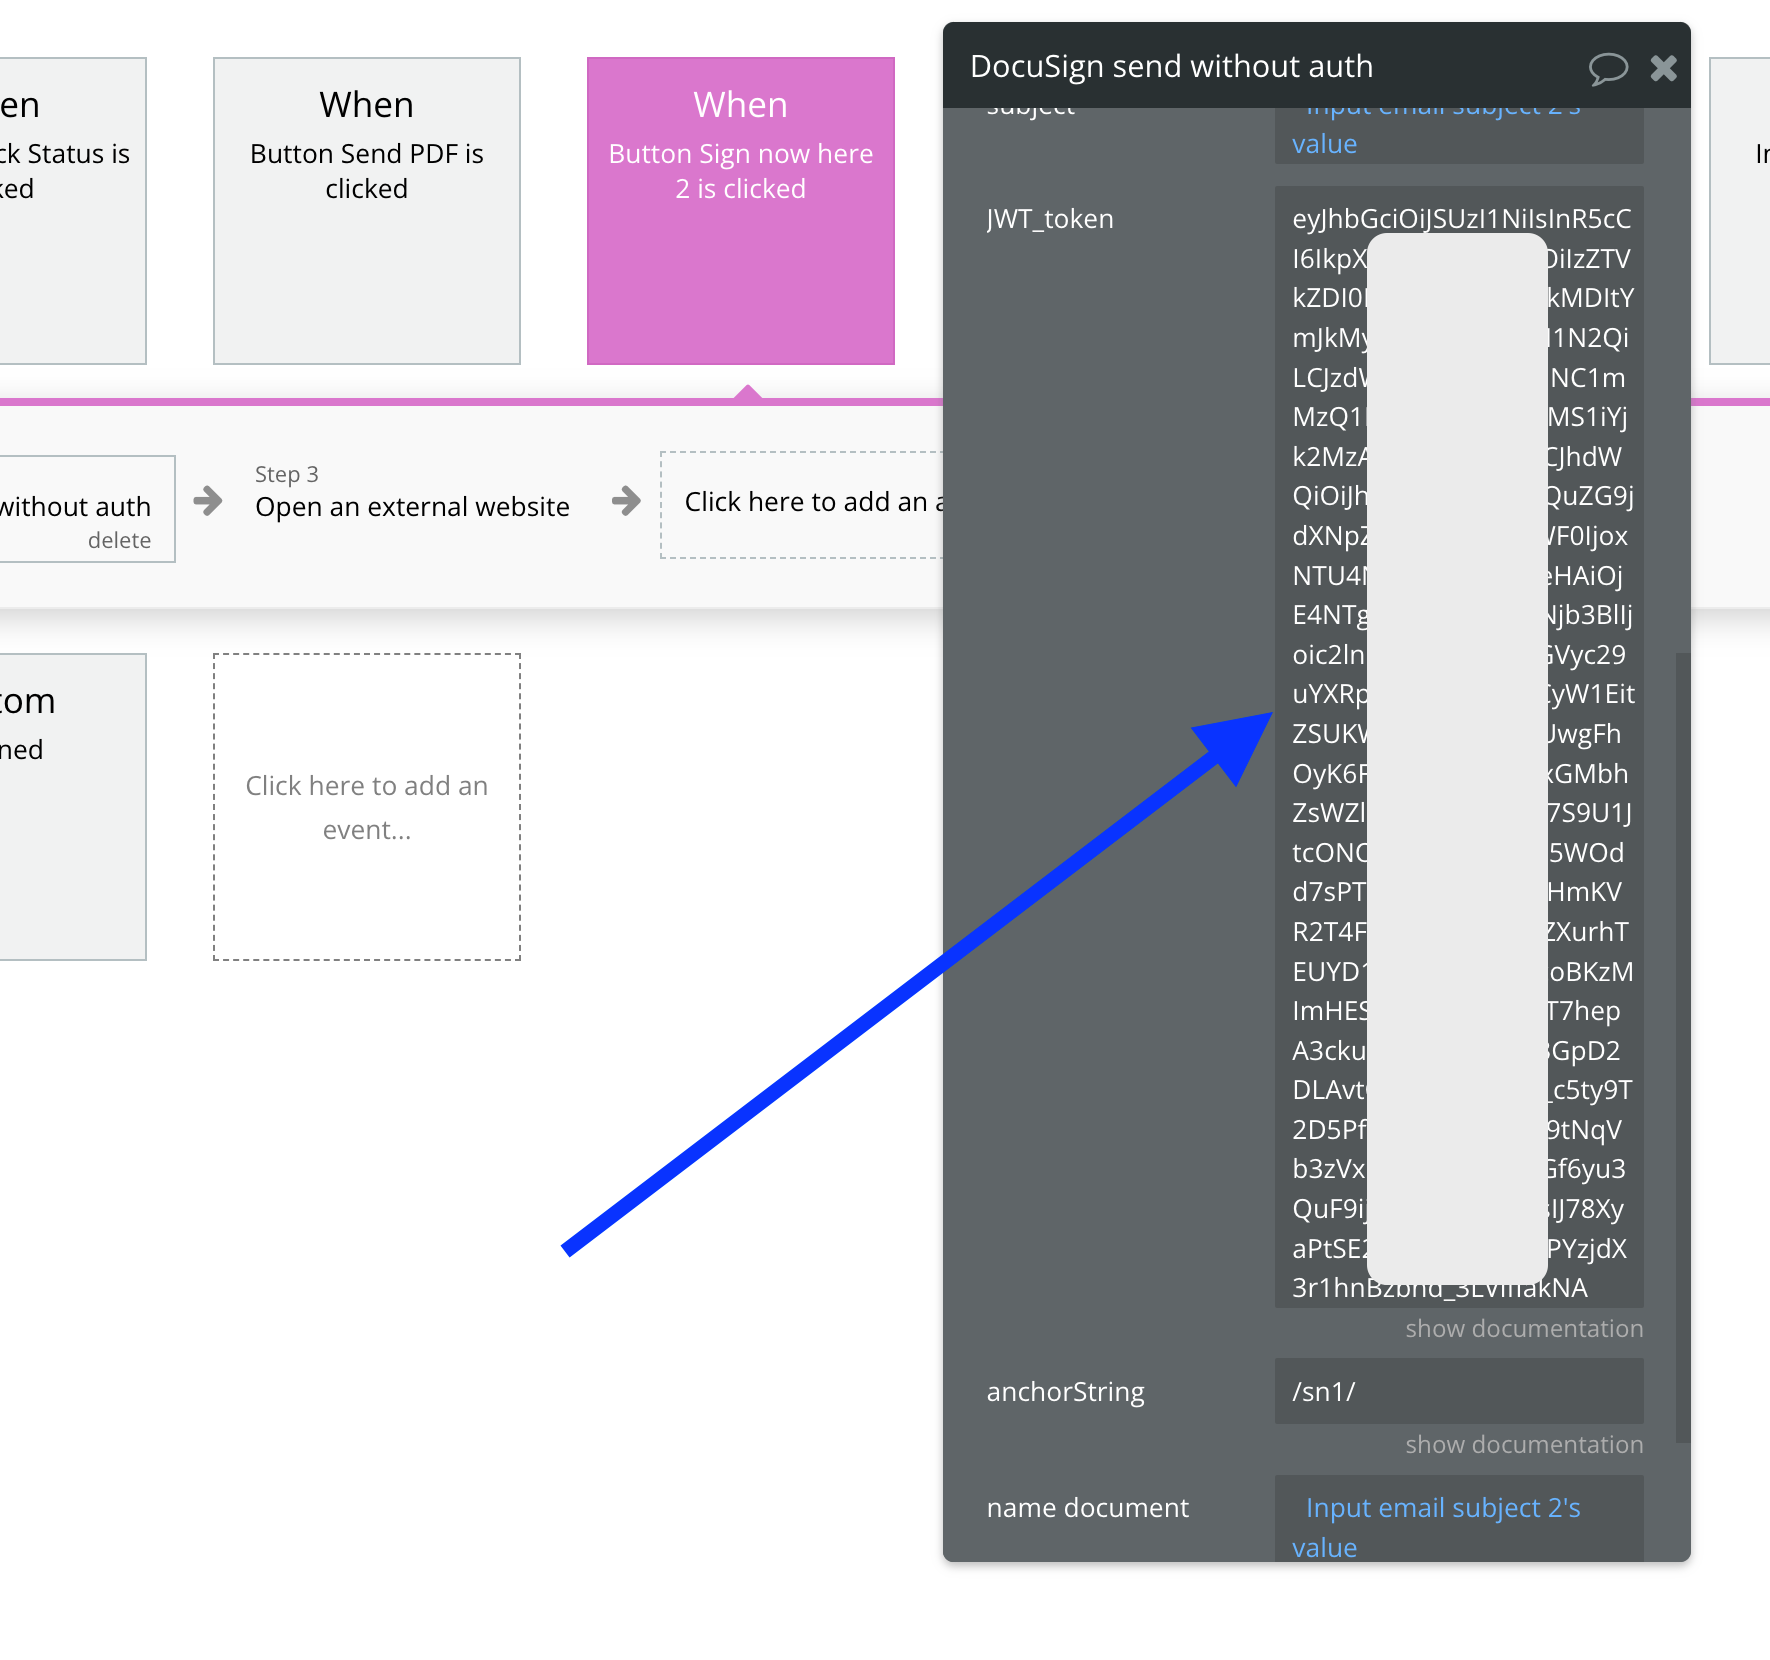1770x1660 pixels.
Task: Select the Button Sign now here 2 event
Action: pyautogui.click(x=741, y=211)
